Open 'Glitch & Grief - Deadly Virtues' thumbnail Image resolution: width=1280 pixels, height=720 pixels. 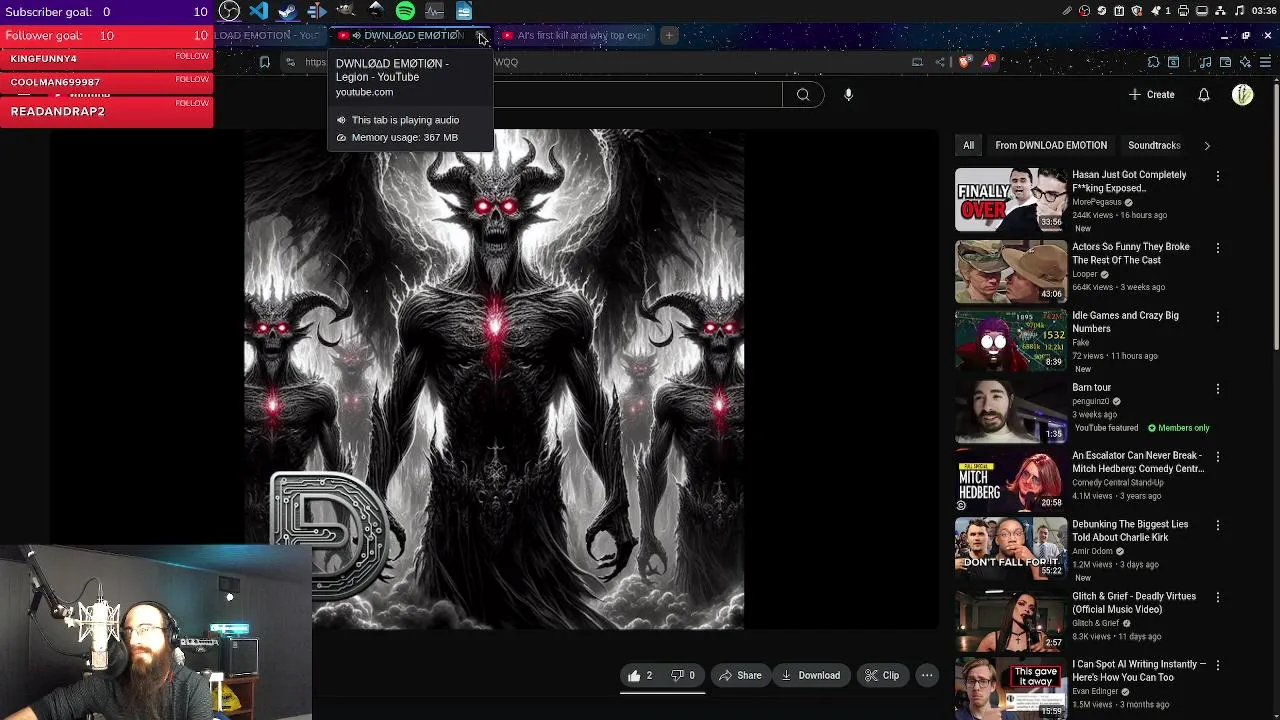point(1010,620)
